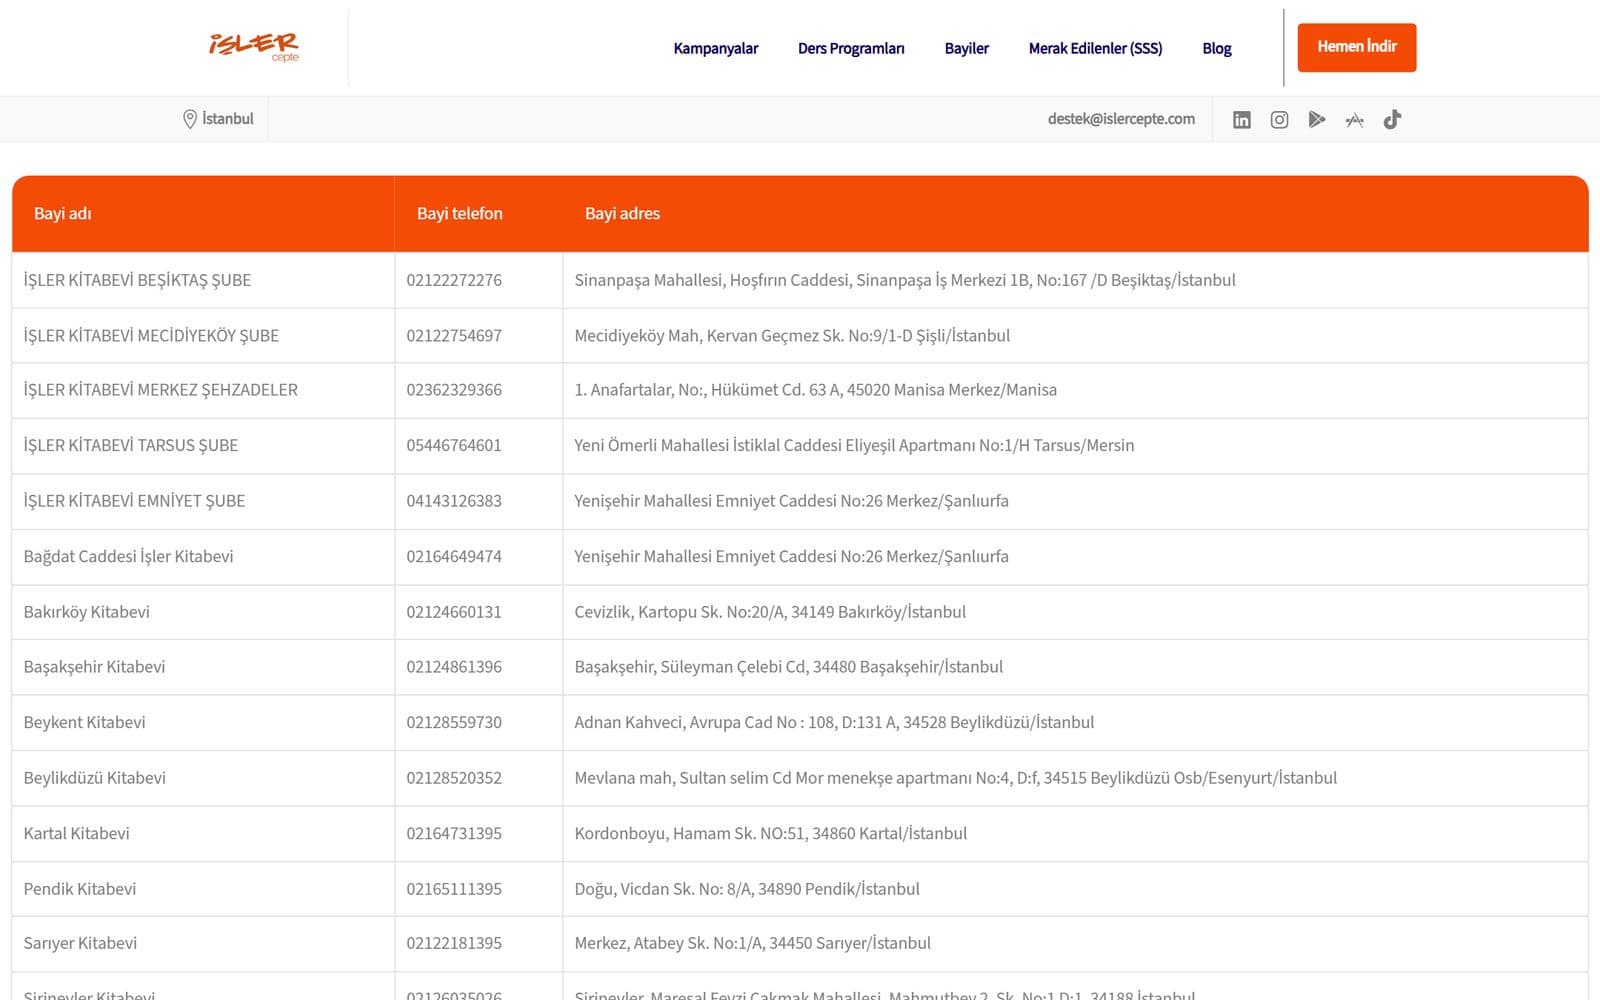Open the Google Play store icon
Screen dimensions: 1600x1000
1317,120
